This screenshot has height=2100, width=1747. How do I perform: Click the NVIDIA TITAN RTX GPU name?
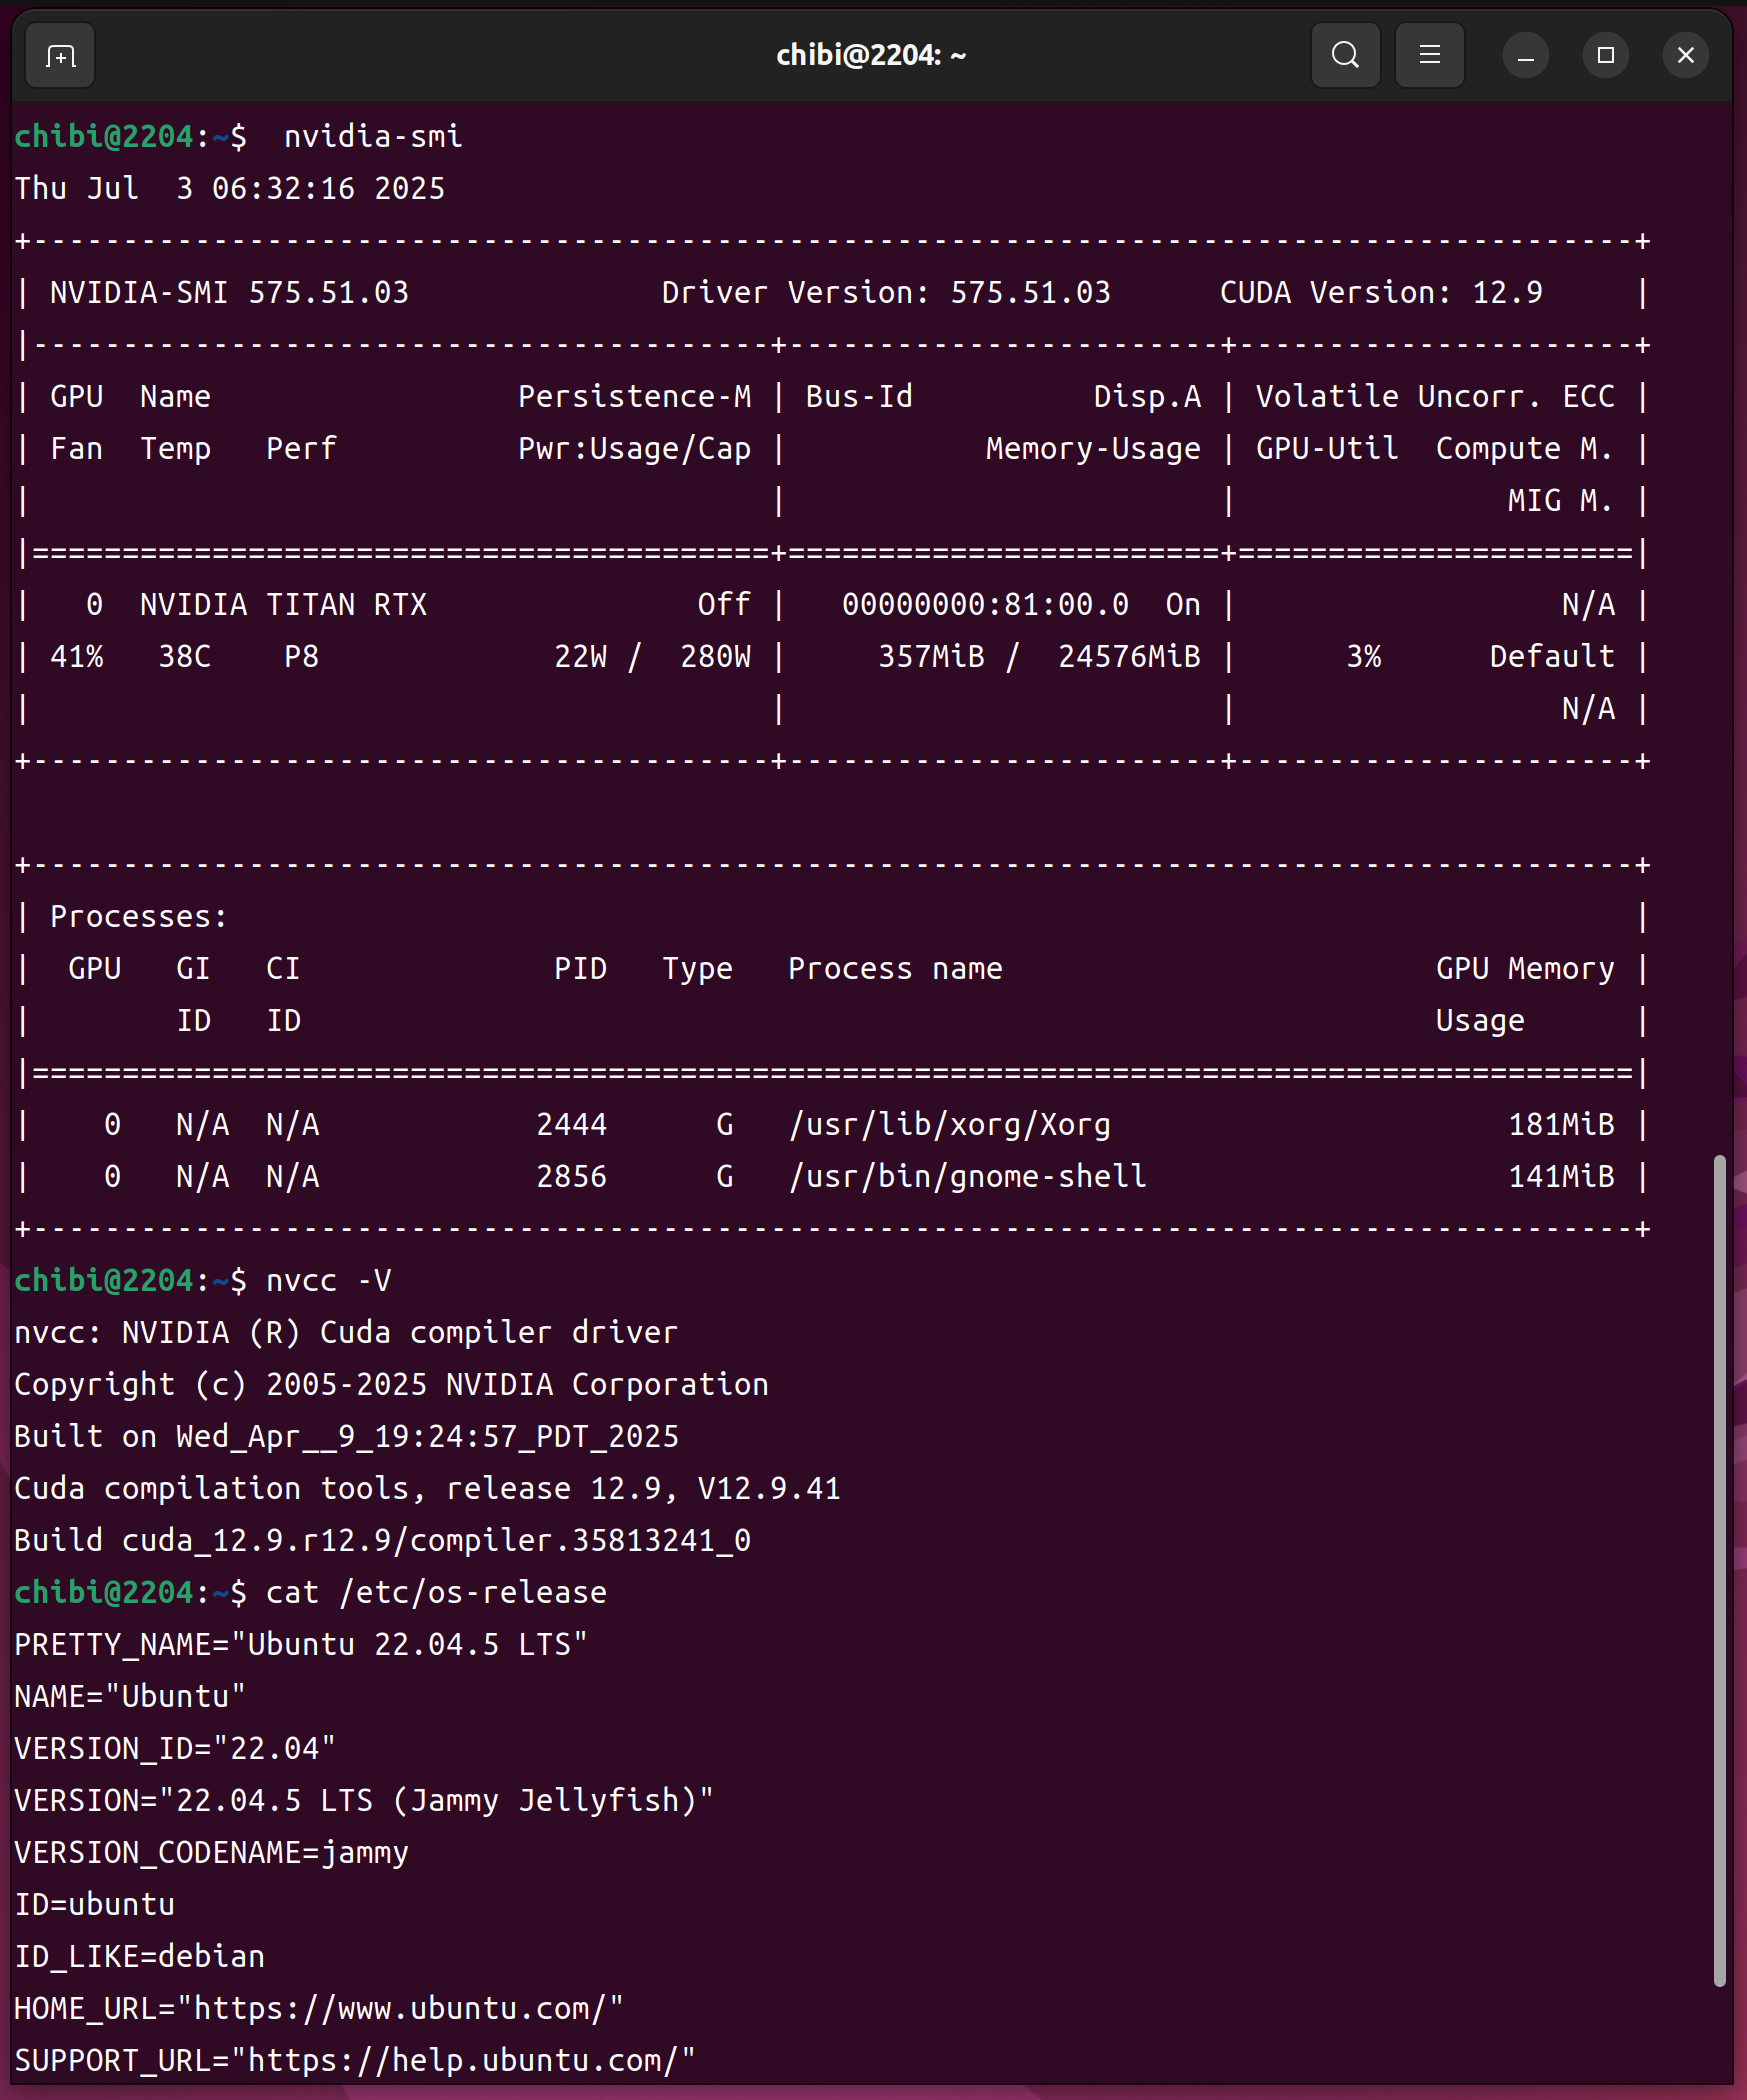(283, 605)
